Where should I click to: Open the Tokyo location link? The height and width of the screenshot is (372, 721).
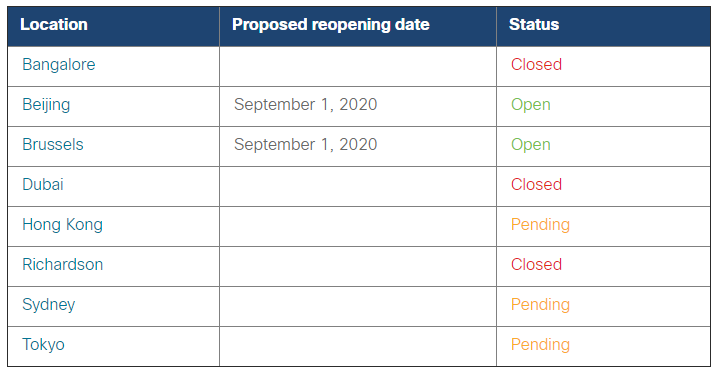point(43,345)
